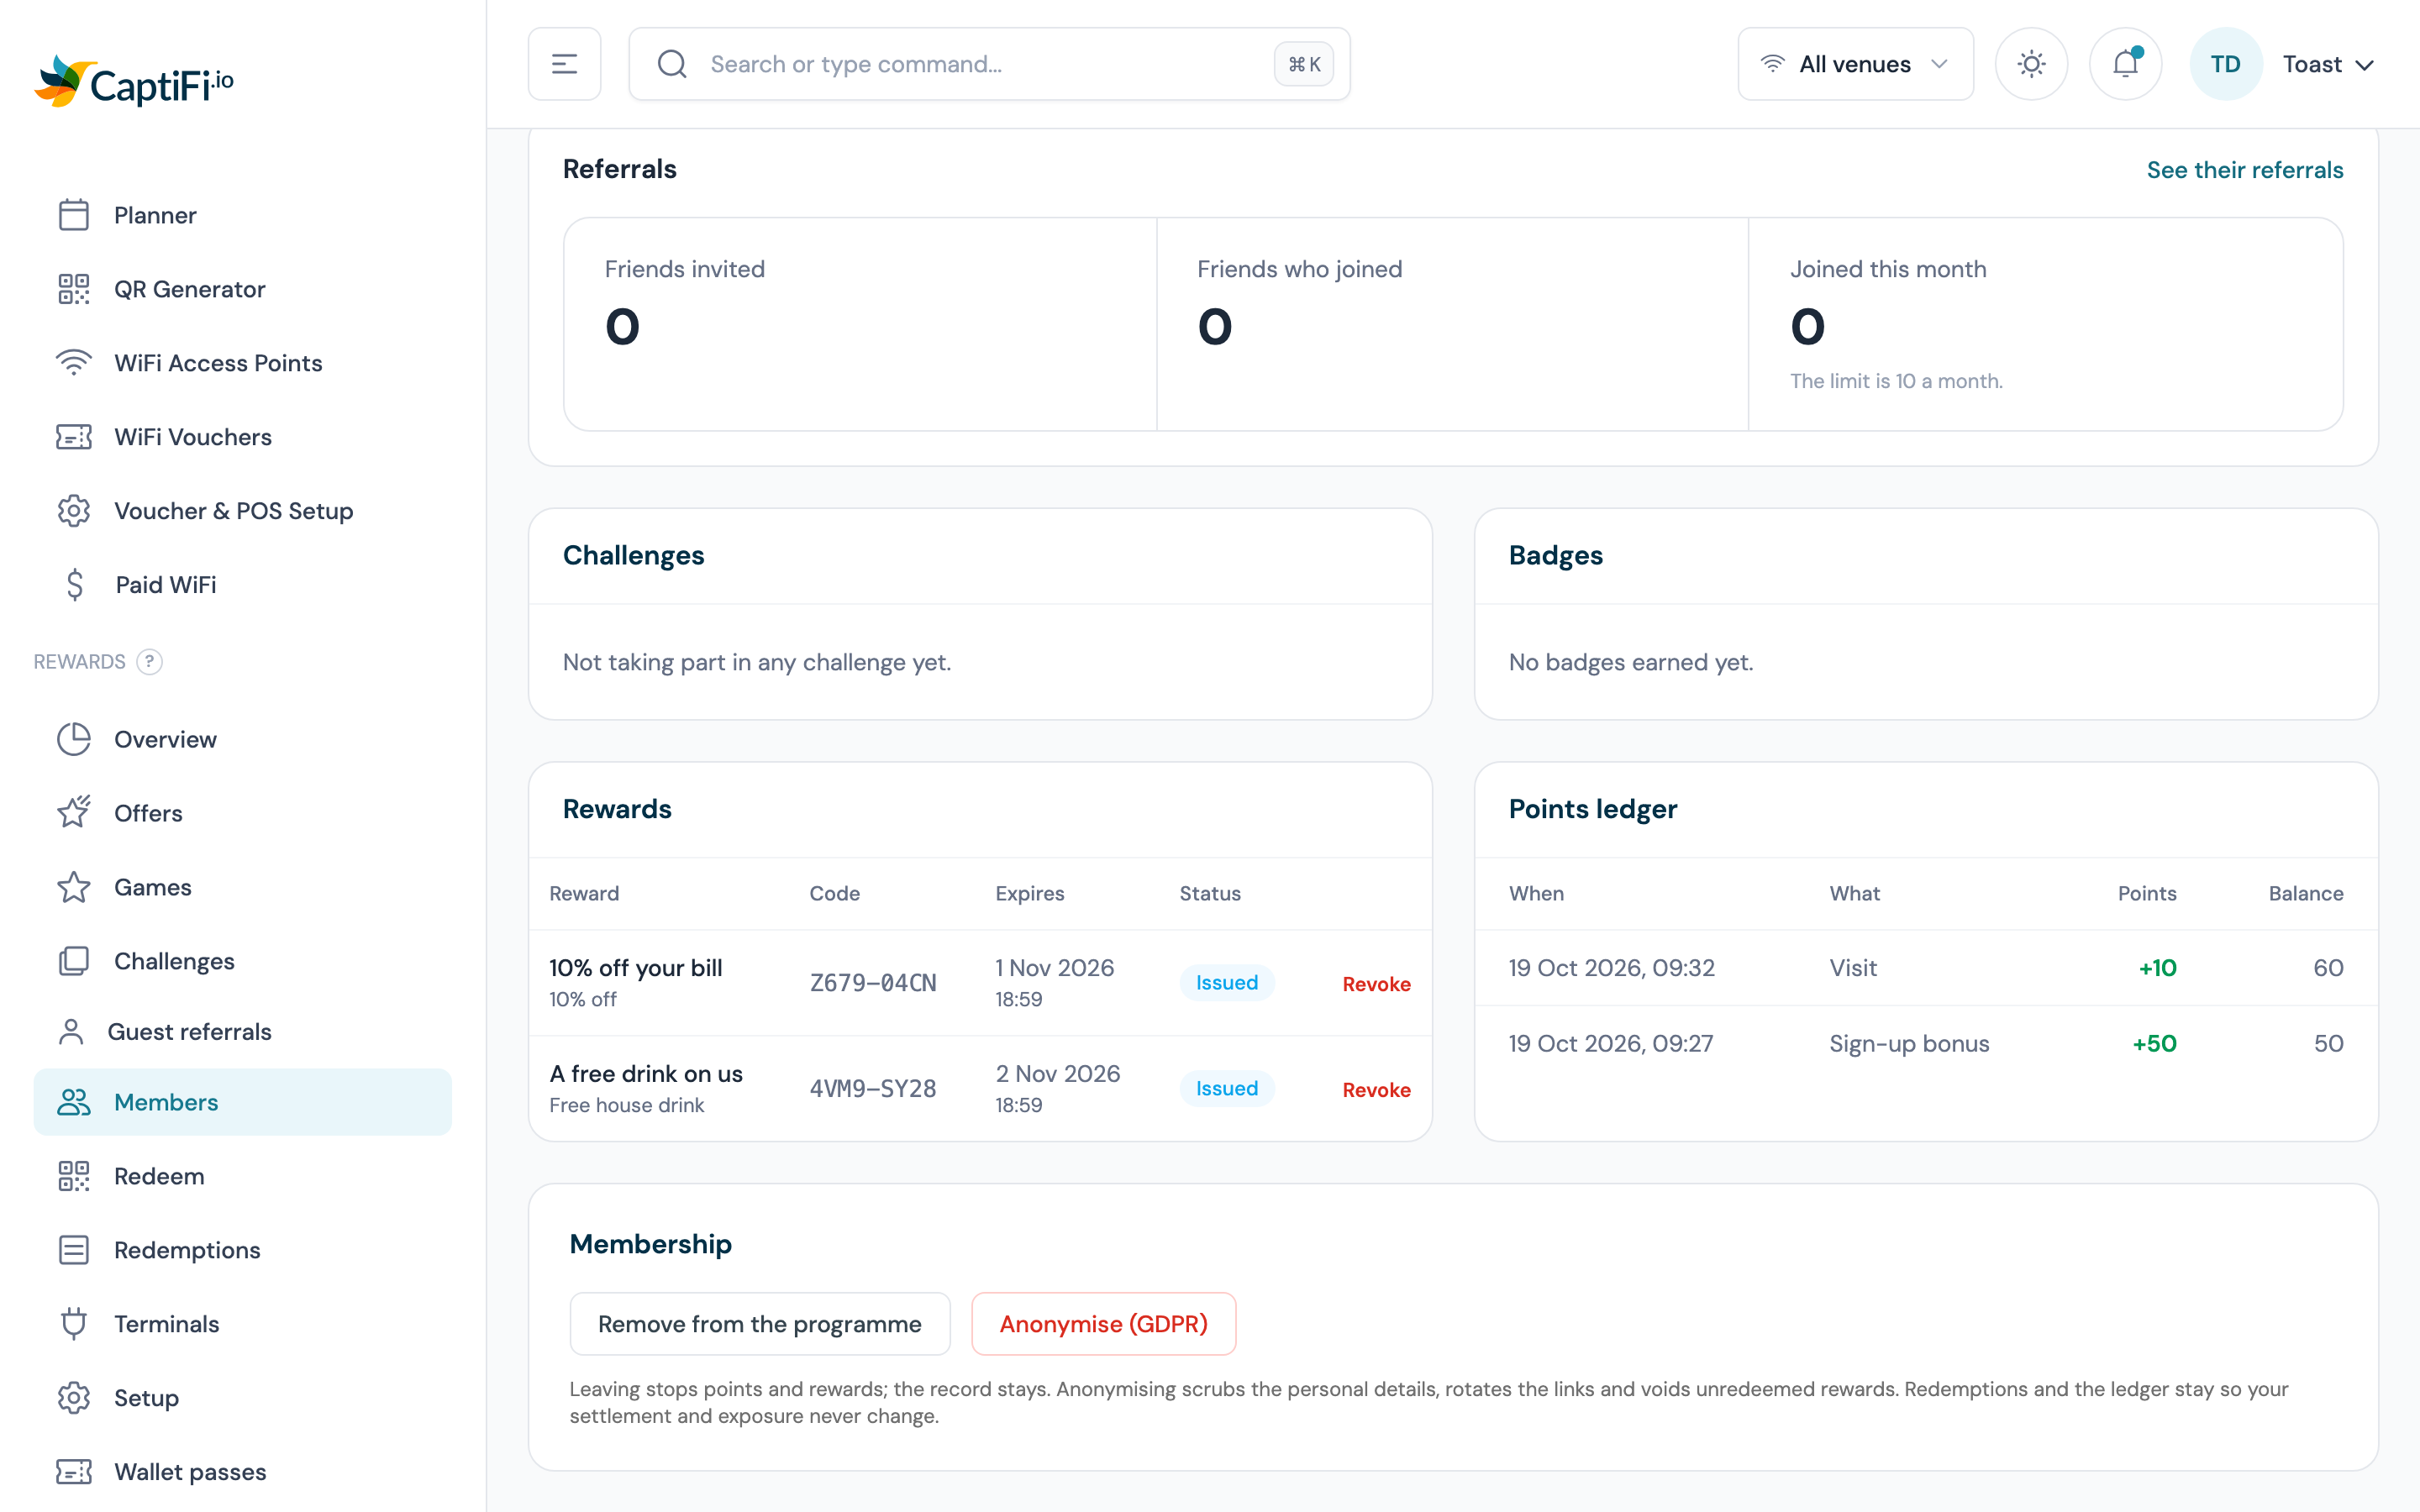Click the Games star icon
The image size is (2420, 1512).
pos(74,887)
